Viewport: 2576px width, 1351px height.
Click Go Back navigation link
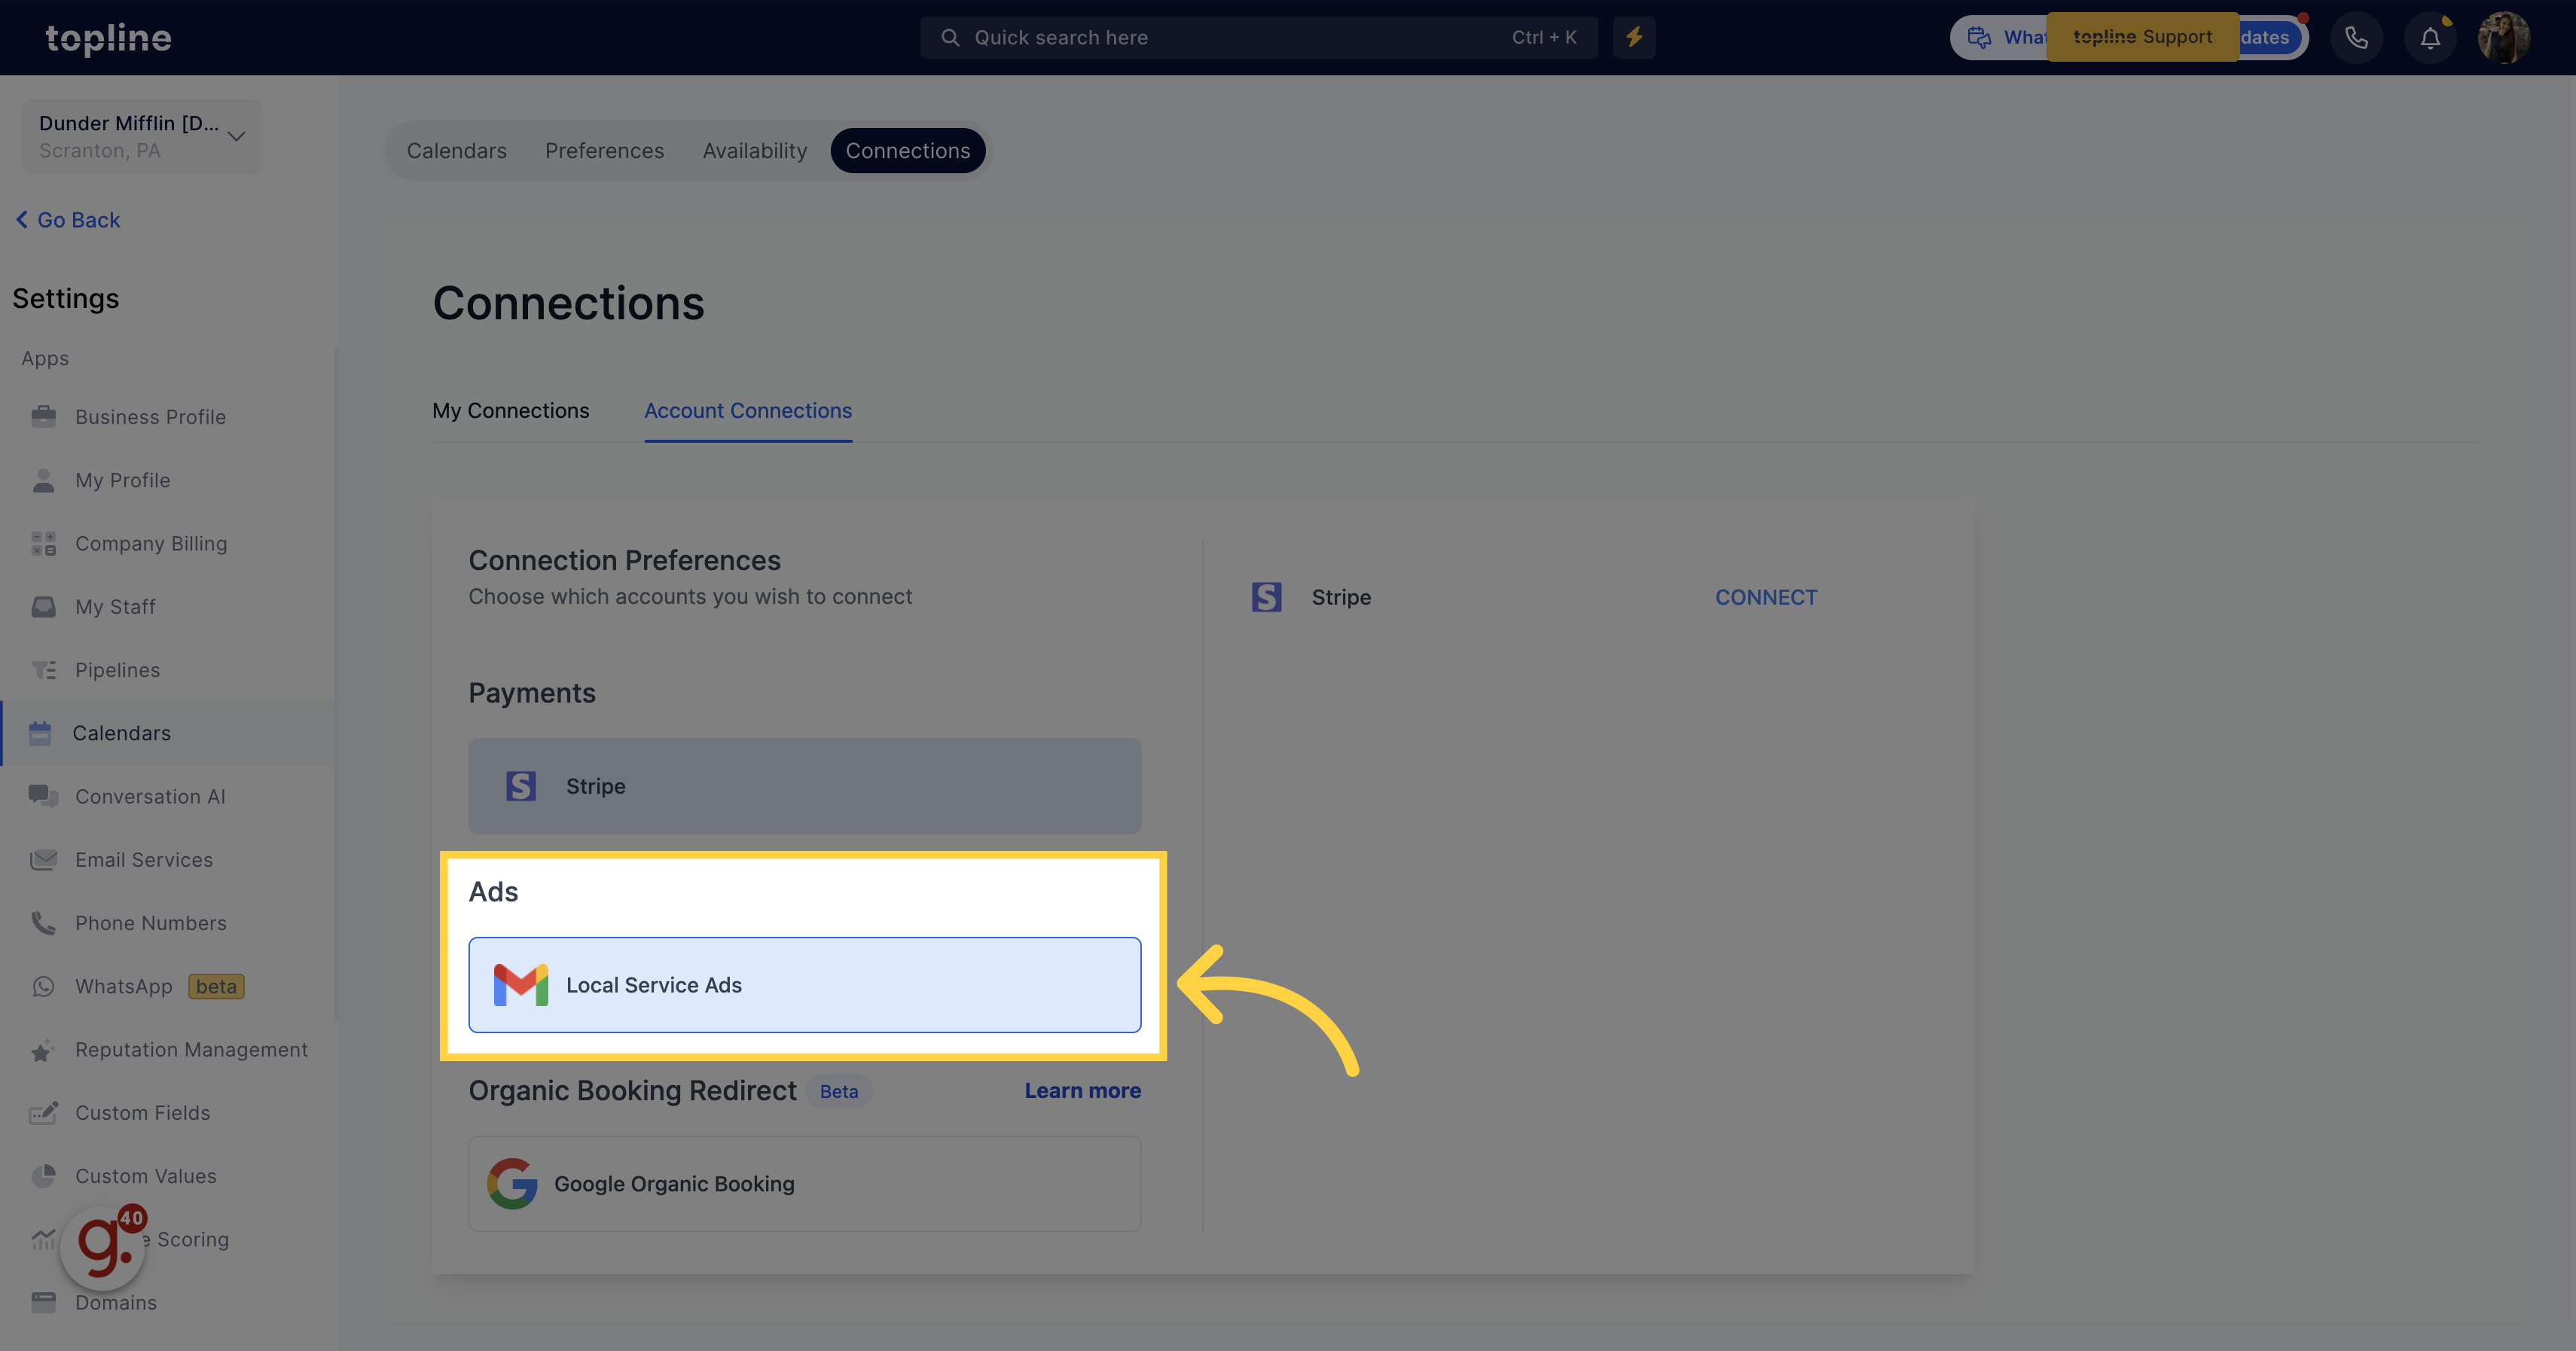[66, 218]
